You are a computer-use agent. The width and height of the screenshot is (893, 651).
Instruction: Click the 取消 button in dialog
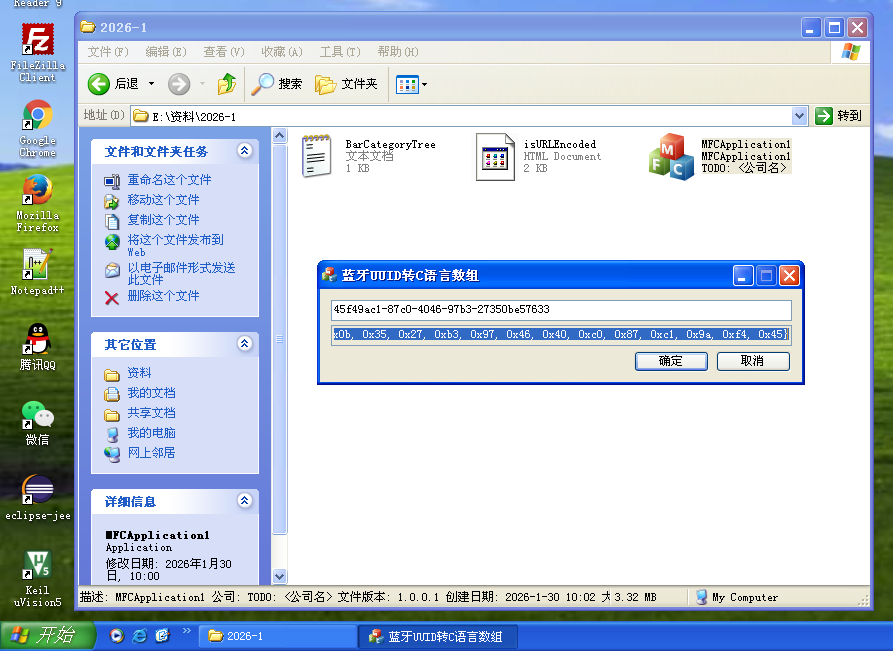[752, 361]
